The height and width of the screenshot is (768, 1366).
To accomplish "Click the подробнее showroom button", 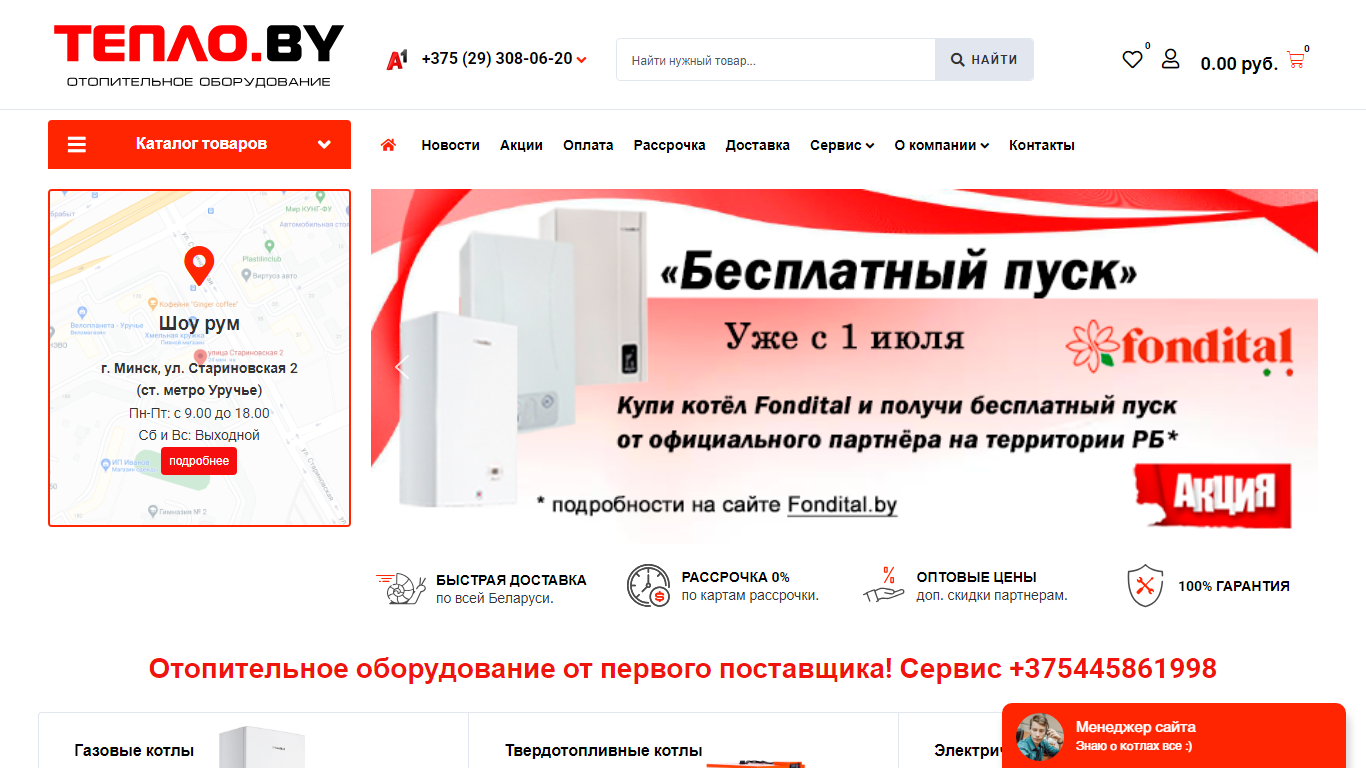I will click(199, 461).
